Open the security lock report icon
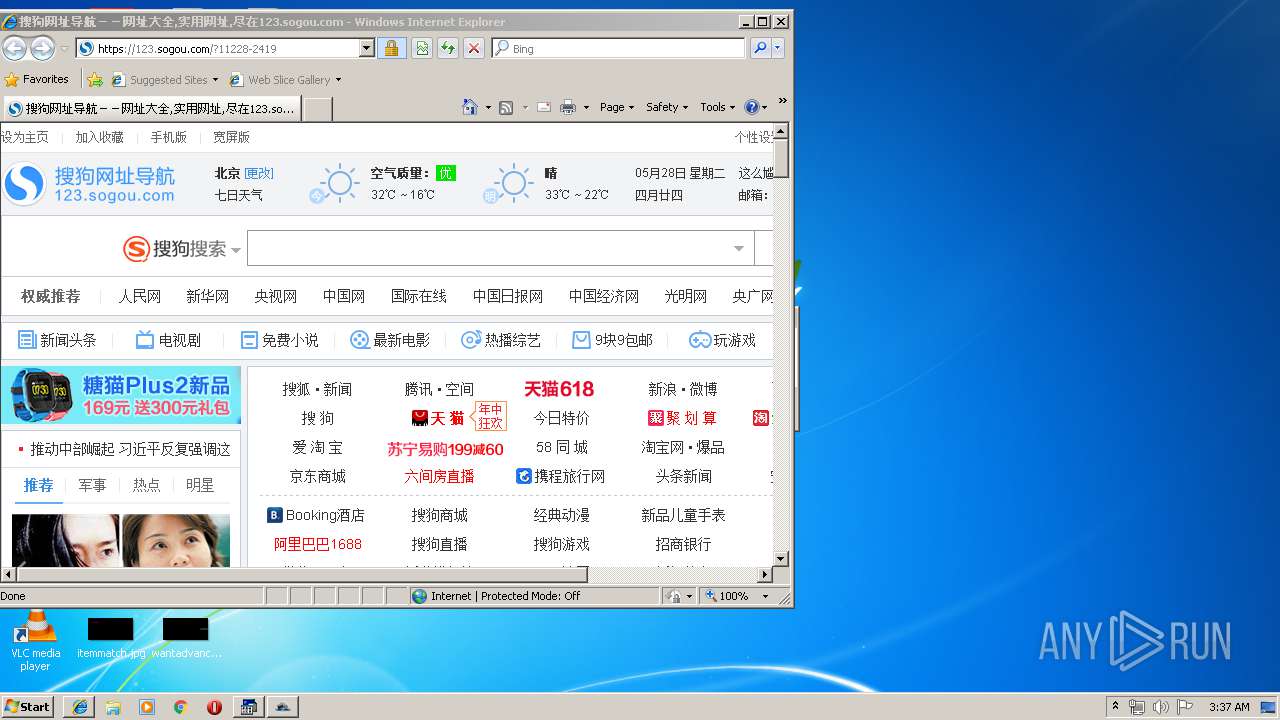 (391, 48)
